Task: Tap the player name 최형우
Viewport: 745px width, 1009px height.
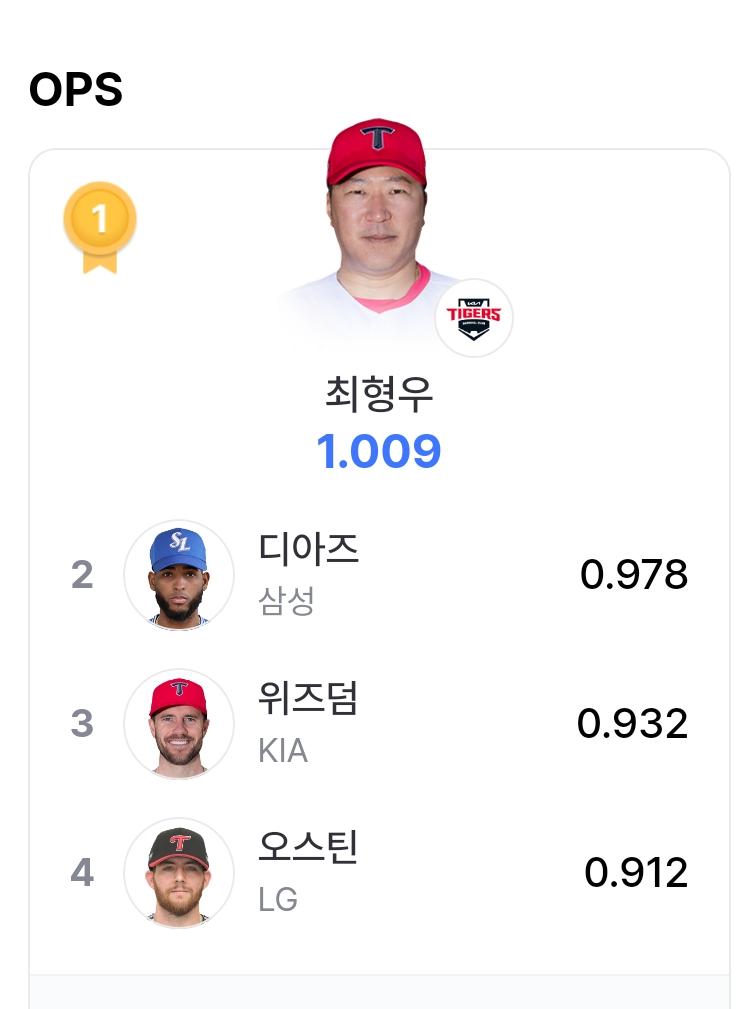Action: (x=379, y=394)
